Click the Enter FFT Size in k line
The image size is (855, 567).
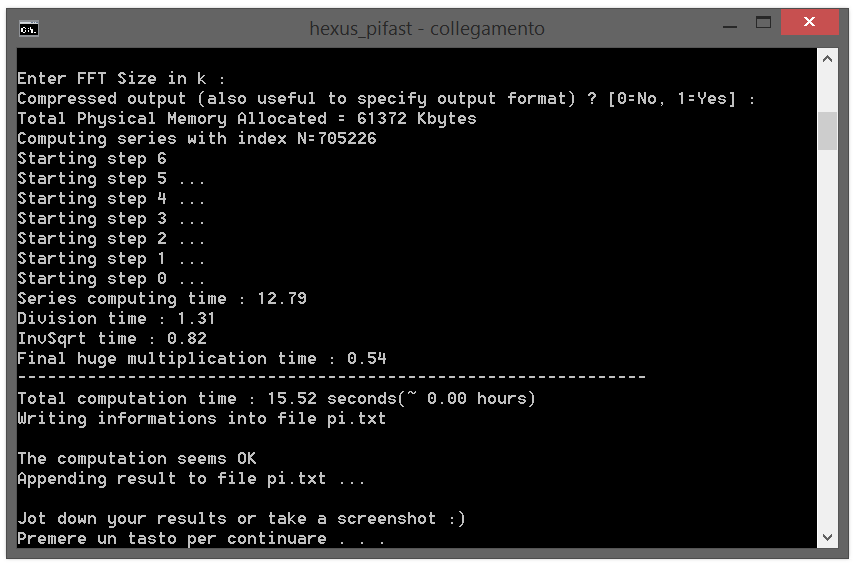pos(121,79)
